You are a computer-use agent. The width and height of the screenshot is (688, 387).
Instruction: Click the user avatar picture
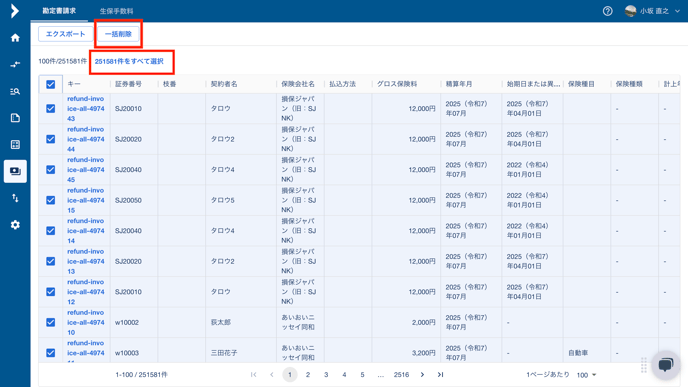click(x=631, y=11)
